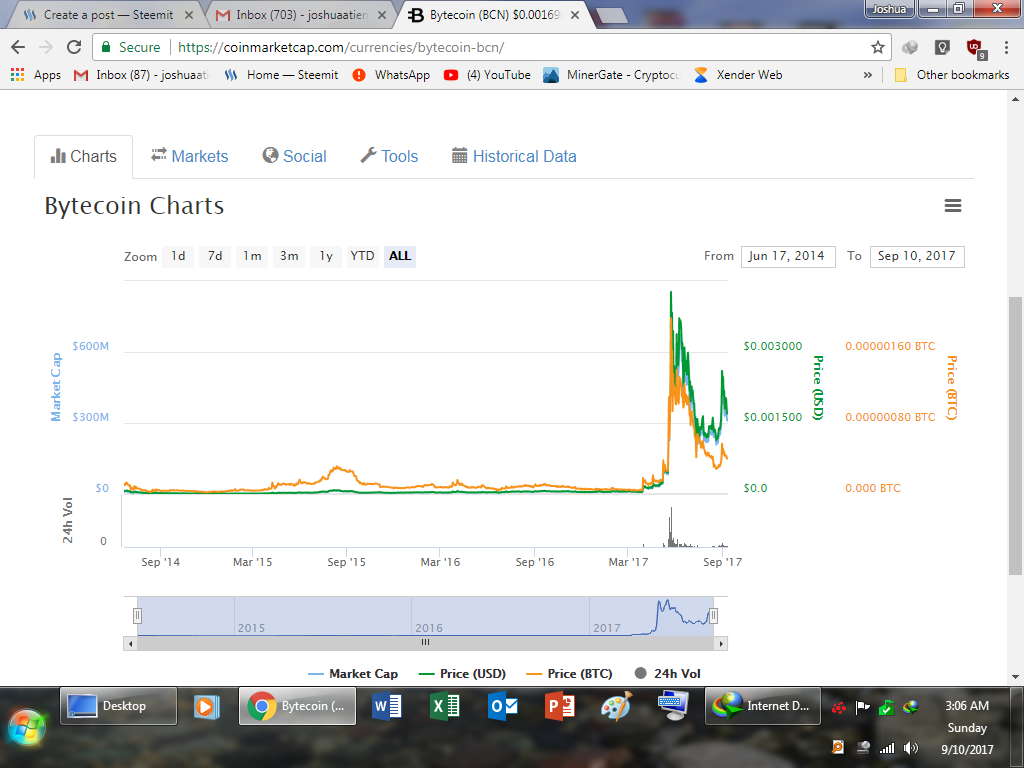Open Paint from the taskbar

[616, 707]
